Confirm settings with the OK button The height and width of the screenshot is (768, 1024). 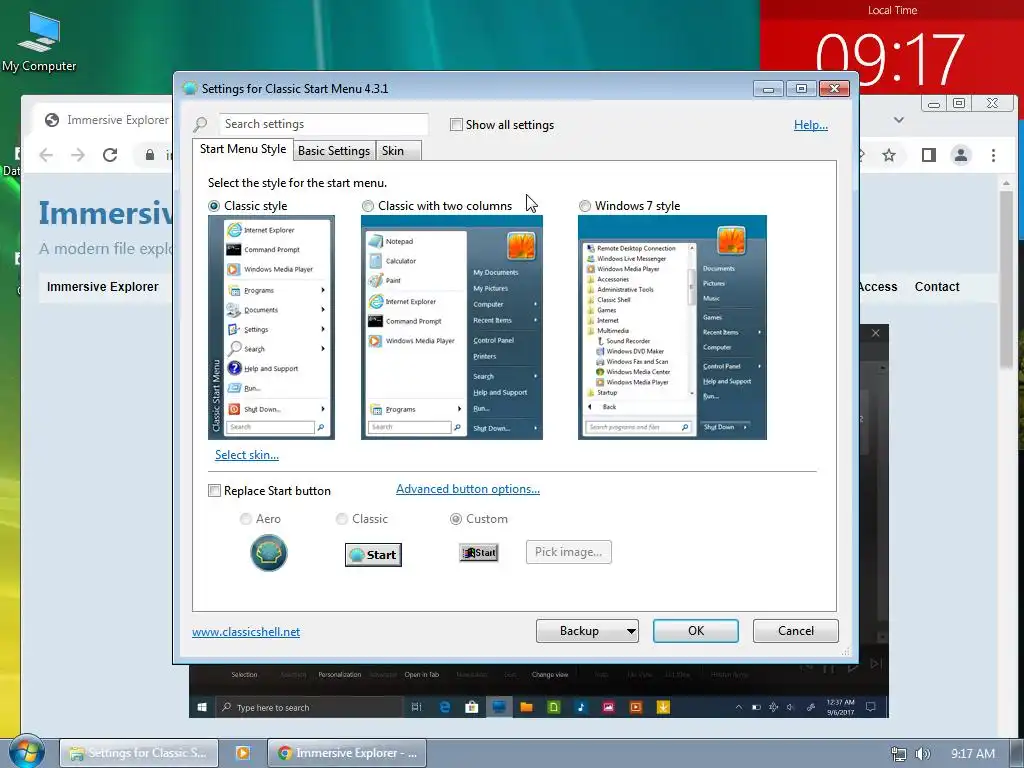click(x=696, y=631)
